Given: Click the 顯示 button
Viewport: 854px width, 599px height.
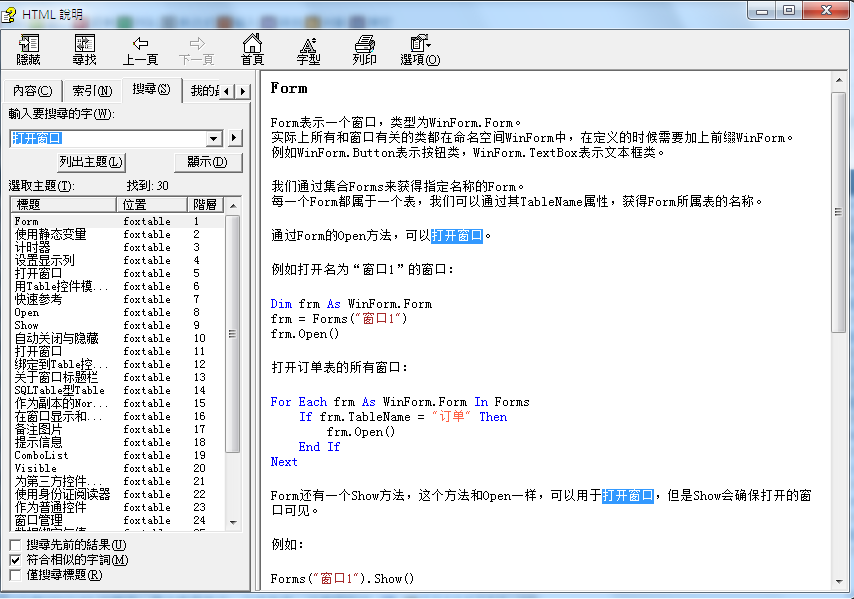Looking at the screenshot, I should click(207, 162).
